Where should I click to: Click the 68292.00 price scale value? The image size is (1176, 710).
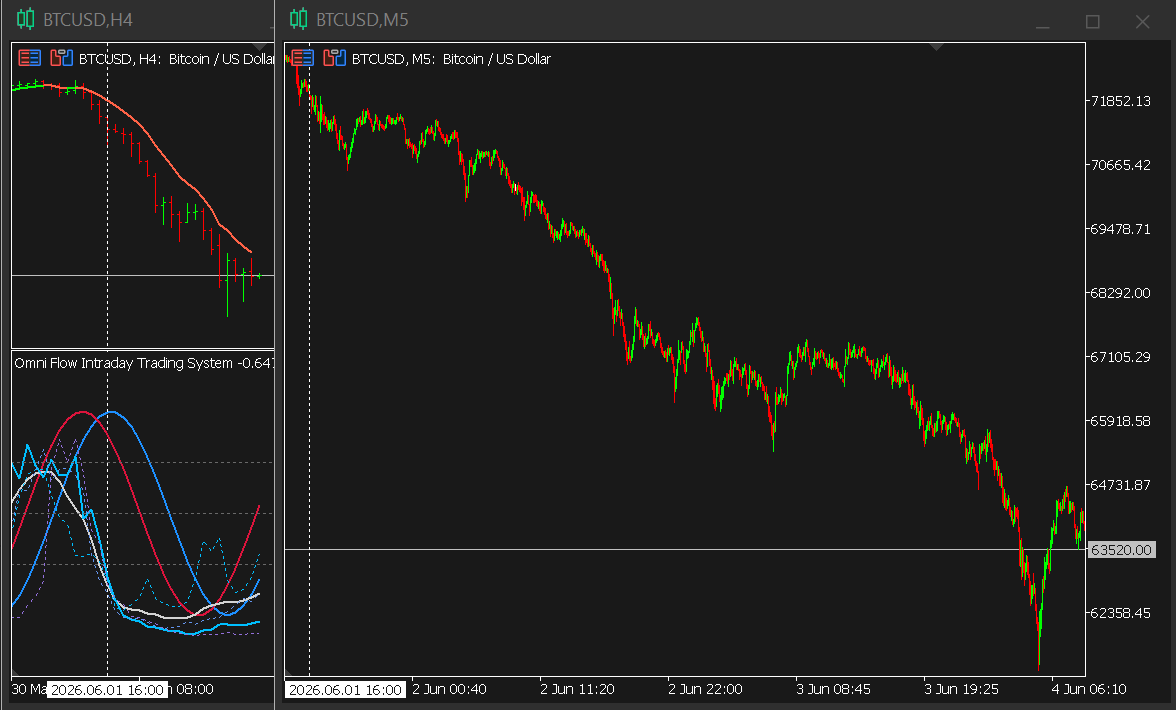point(1120,292)
